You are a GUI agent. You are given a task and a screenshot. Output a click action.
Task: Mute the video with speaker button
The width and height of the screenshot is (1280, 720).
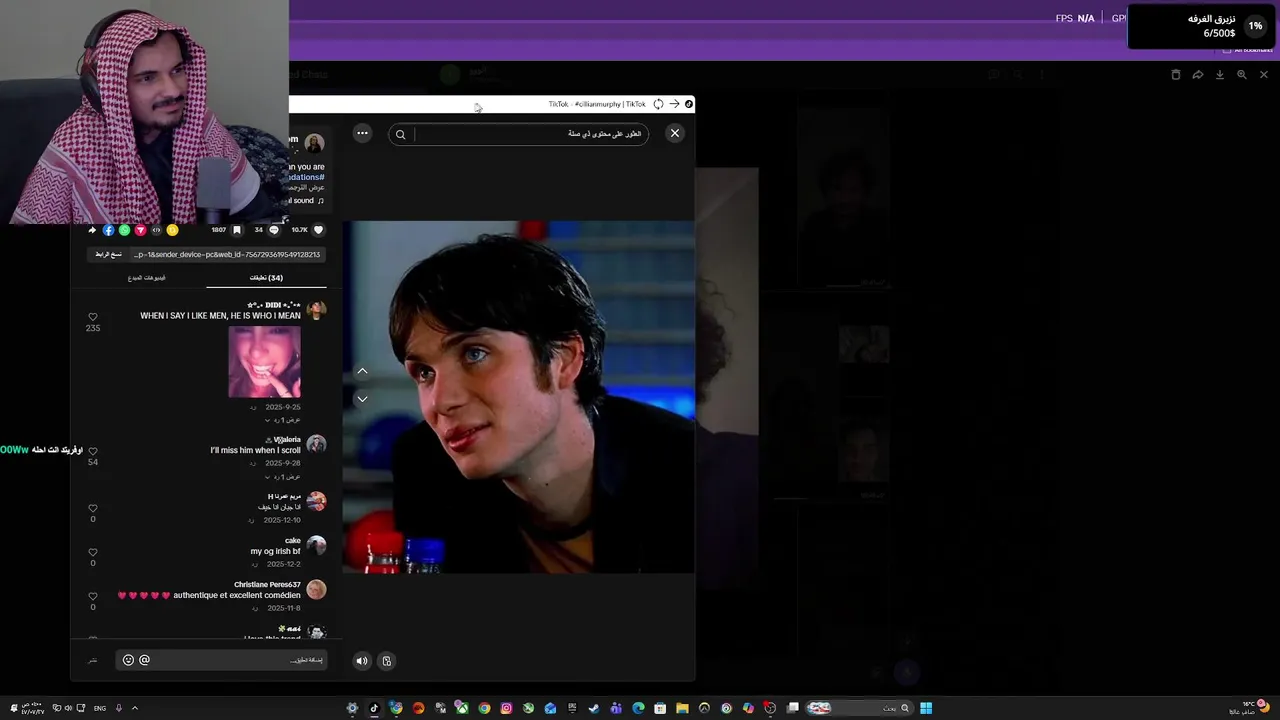pos(362,660)
